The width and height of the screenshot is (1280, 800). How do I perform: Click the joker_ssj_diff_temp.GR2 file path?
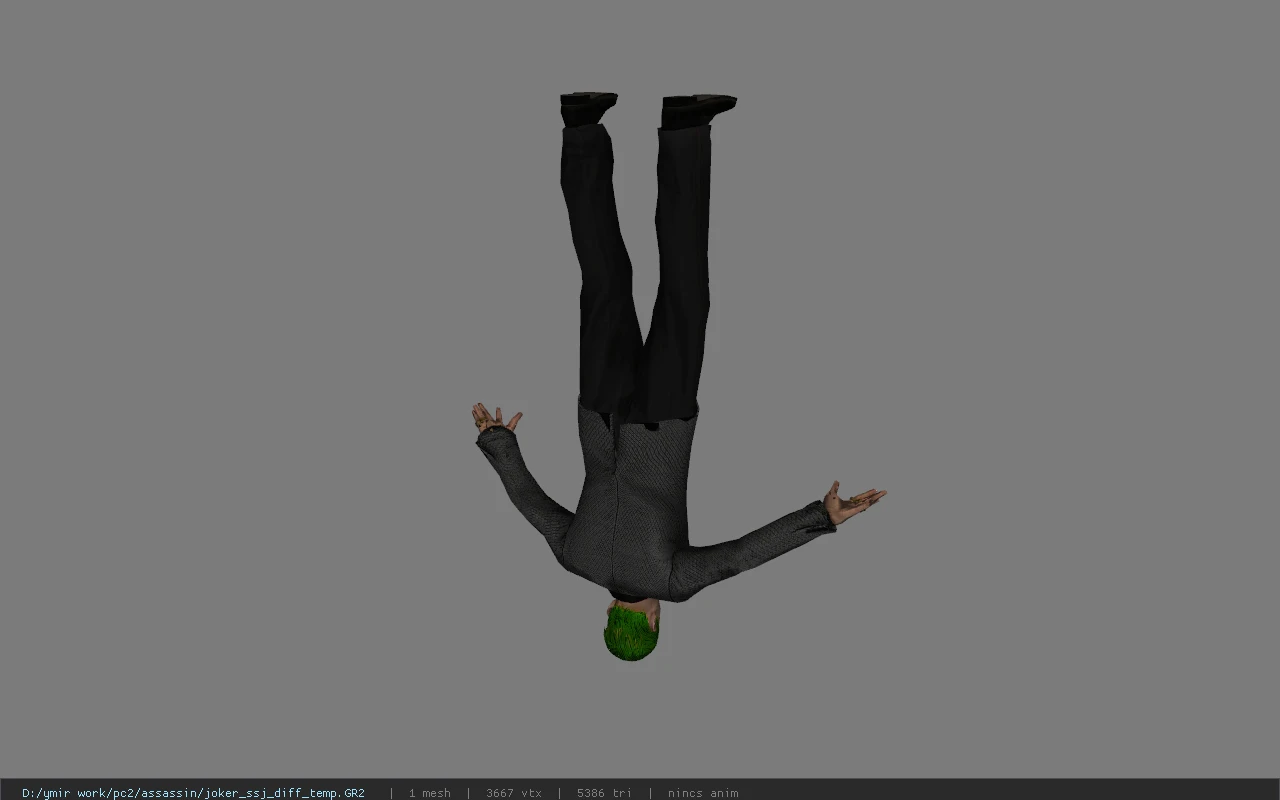click(193, 793)
